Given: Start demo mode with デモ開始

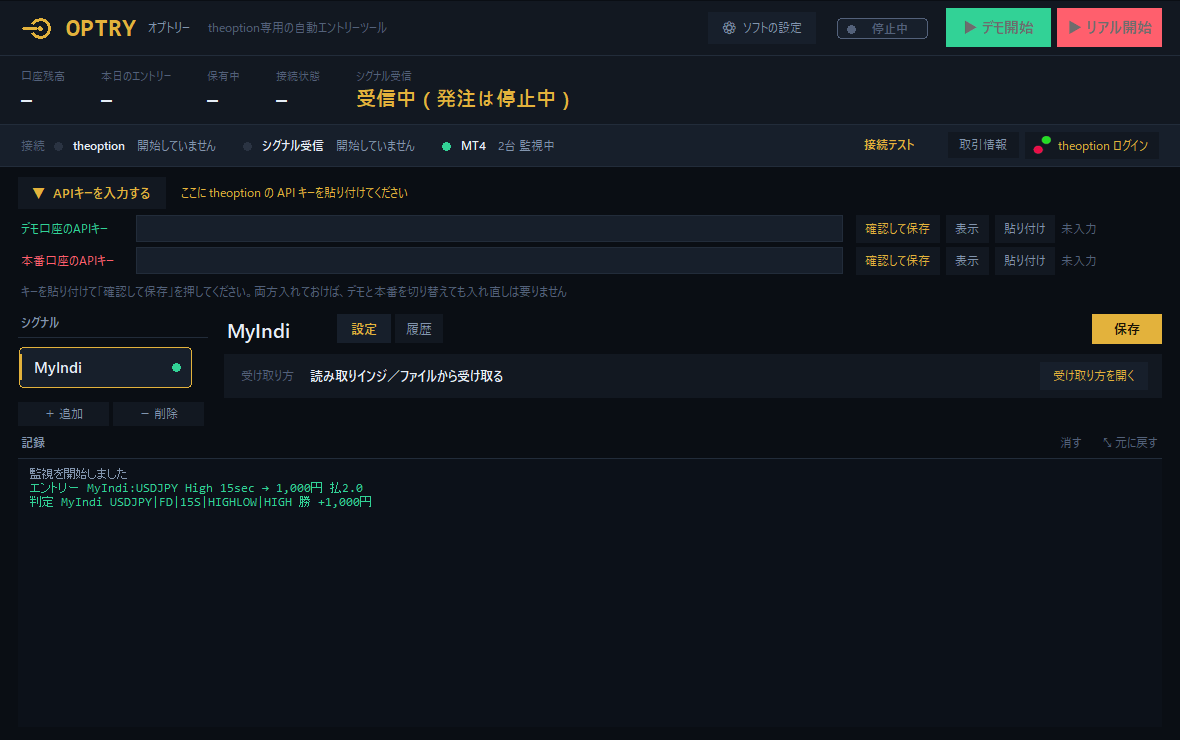Looking at the screenshot, I should pos(998,28).
